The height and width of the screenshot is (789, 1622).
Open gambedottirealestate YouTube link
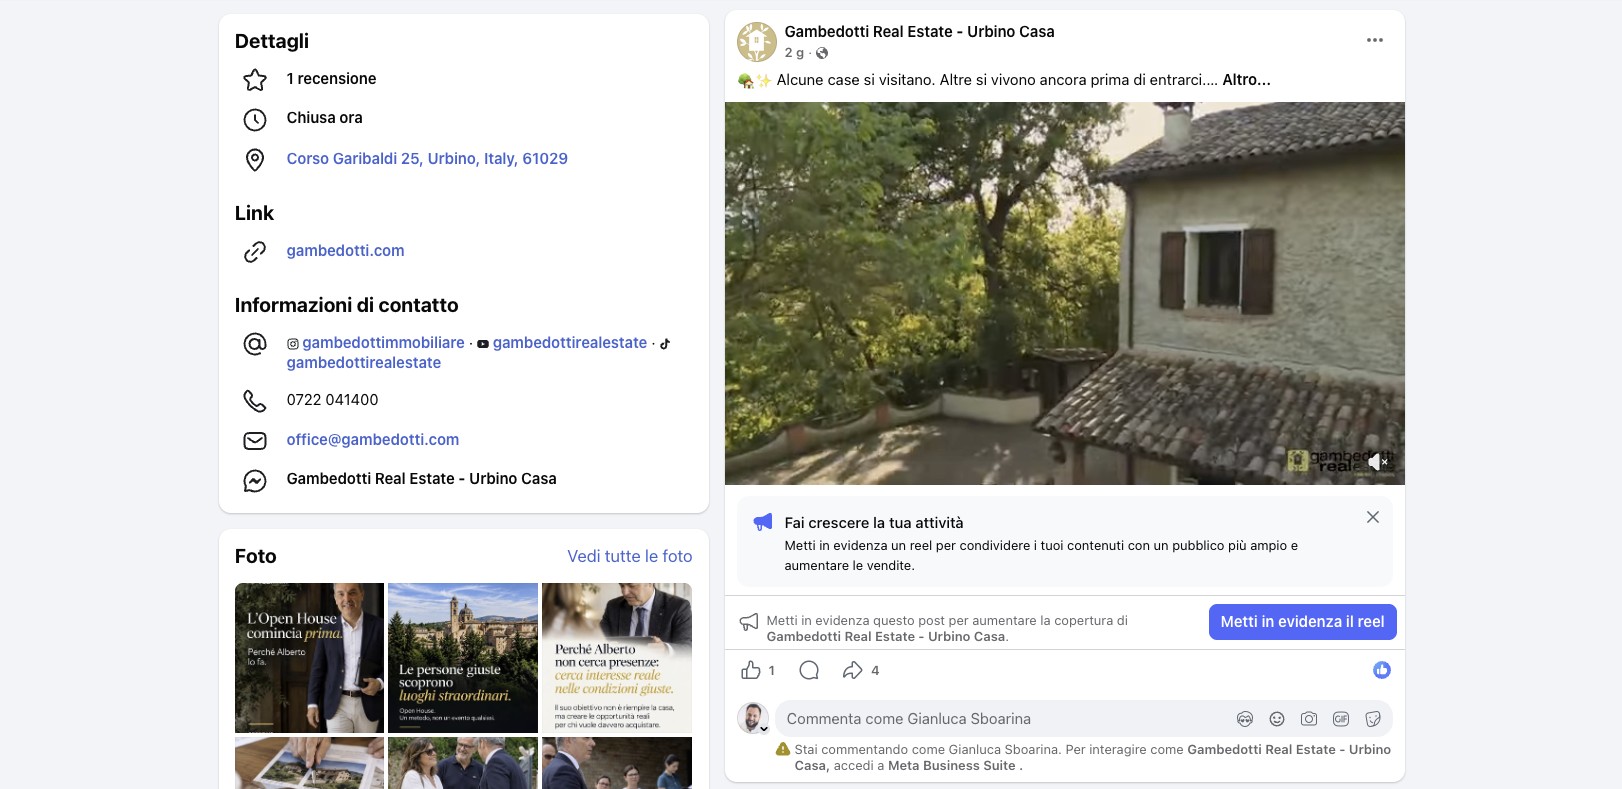coord(570,343)
